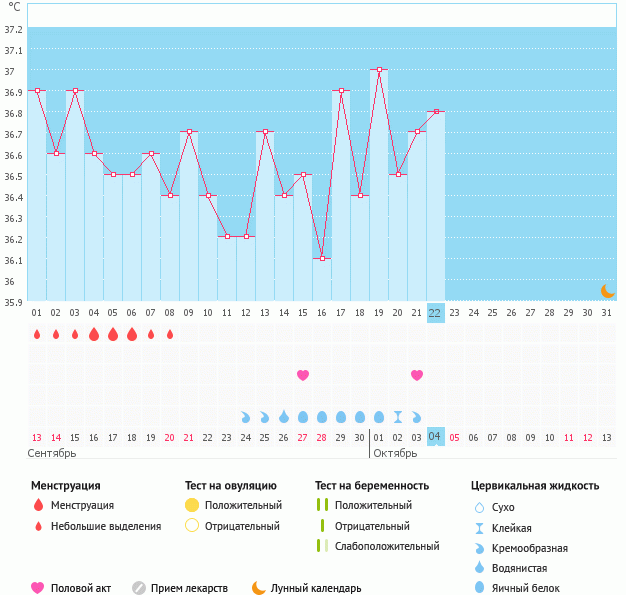This screenshot has width=626, height=595.
Task: Click the sticky fluid hourglass icon on day 20
Action: pyautogui.click(x=398, y=416)
